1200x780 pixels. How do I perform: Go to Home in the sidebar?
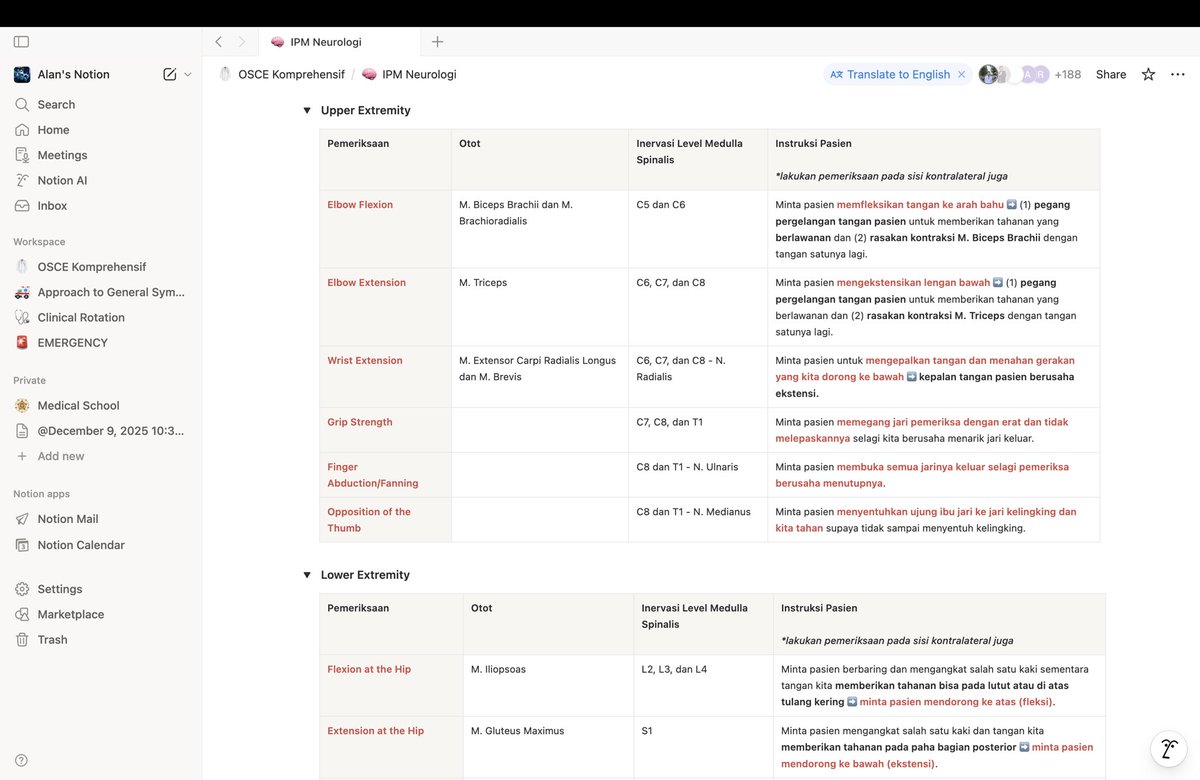[101, 130]
